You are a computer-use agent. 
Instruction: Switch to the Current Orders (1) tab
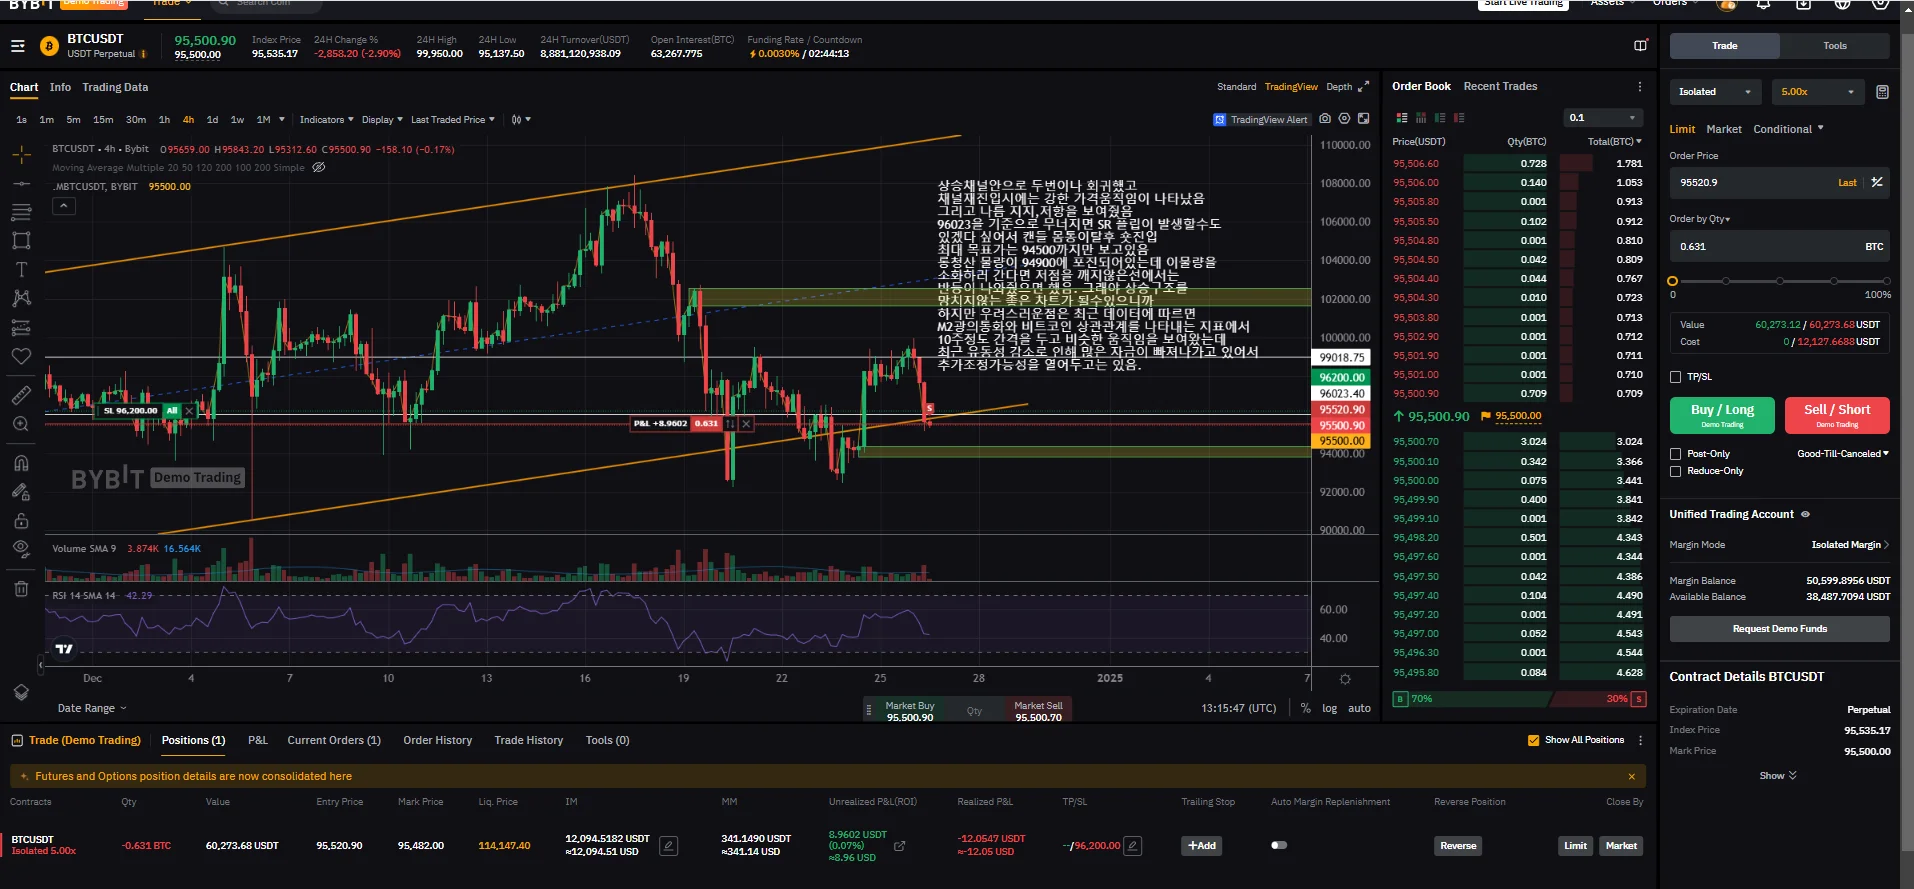click(x=334, y=740)
